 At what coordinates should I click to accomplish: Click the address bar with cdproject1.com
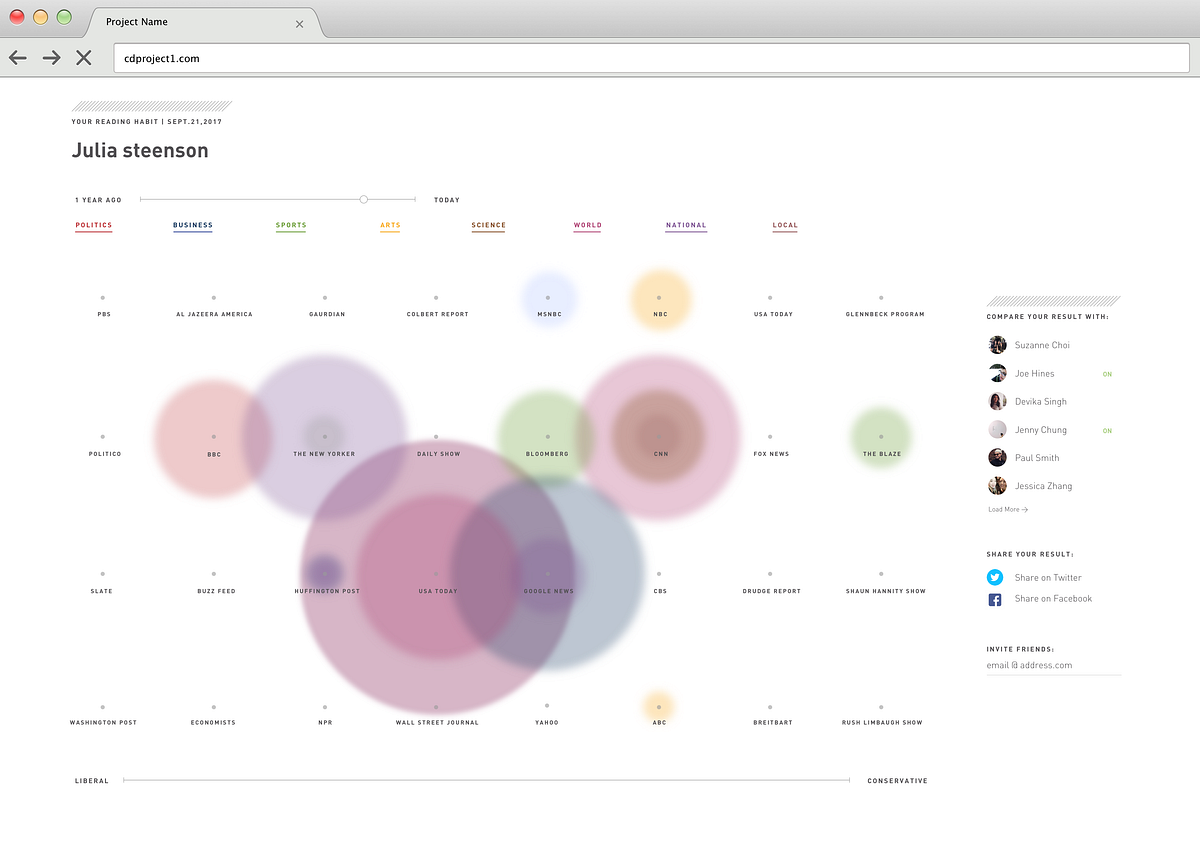tap(651, 58)
